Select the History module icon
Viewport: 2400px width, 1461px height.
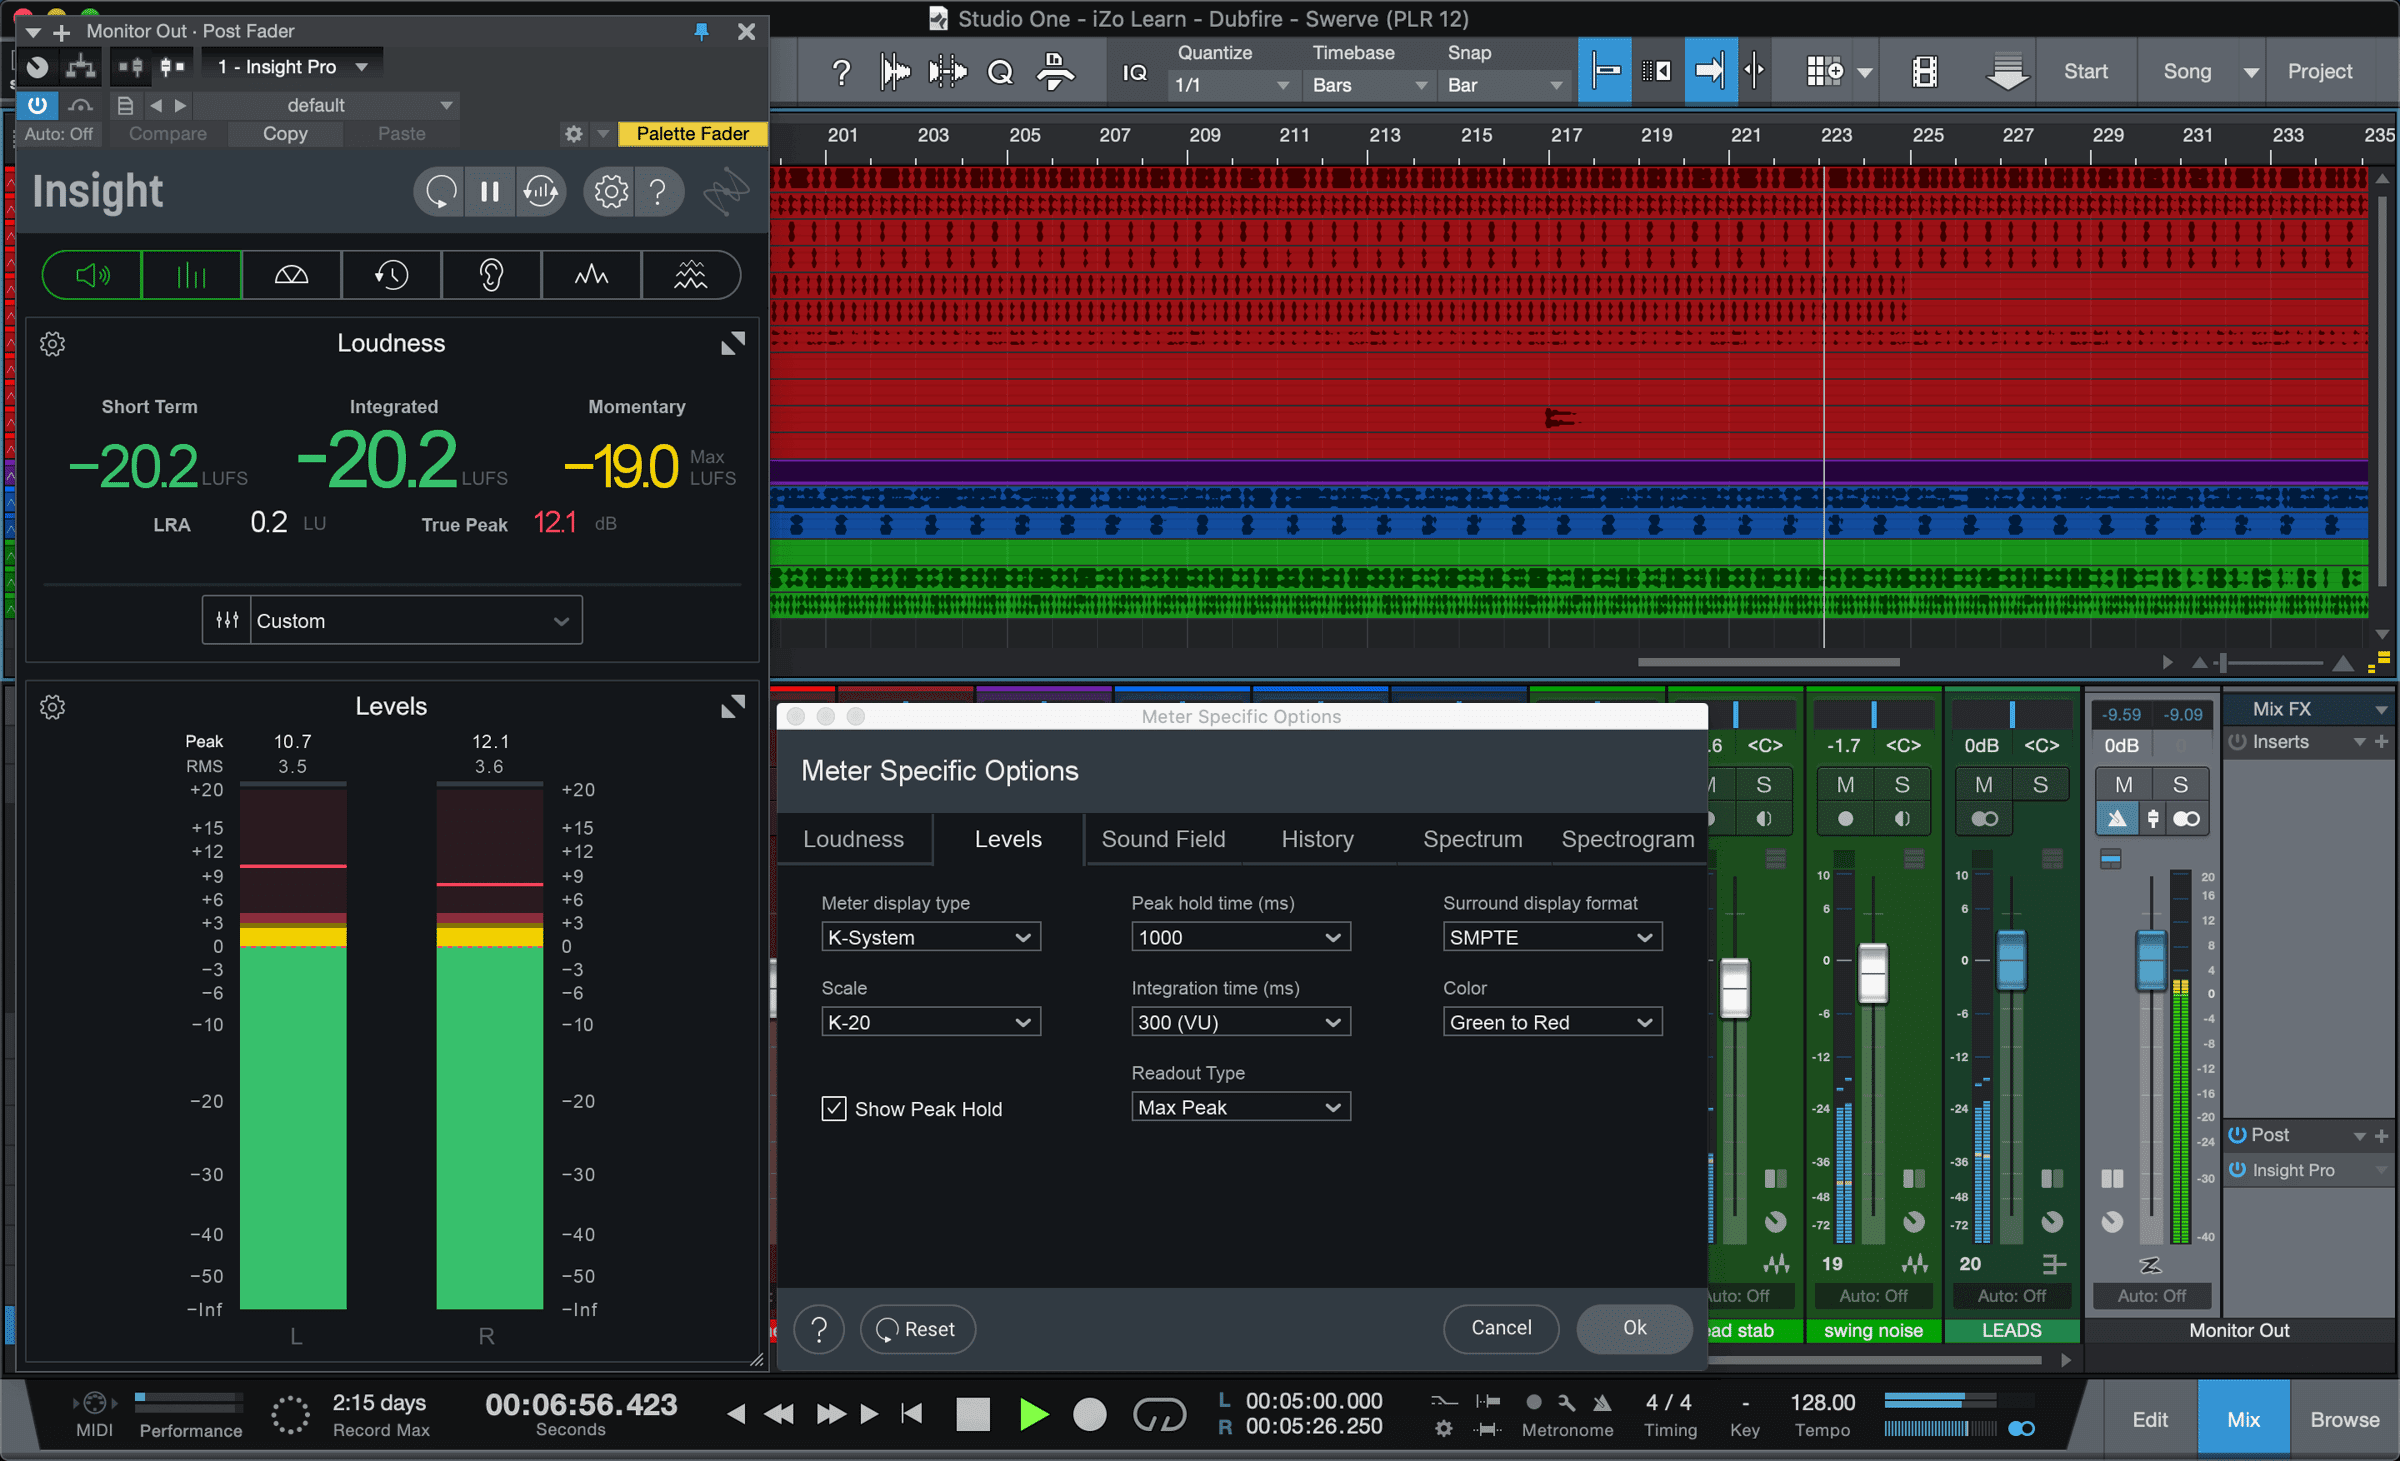tap(391, 275)
